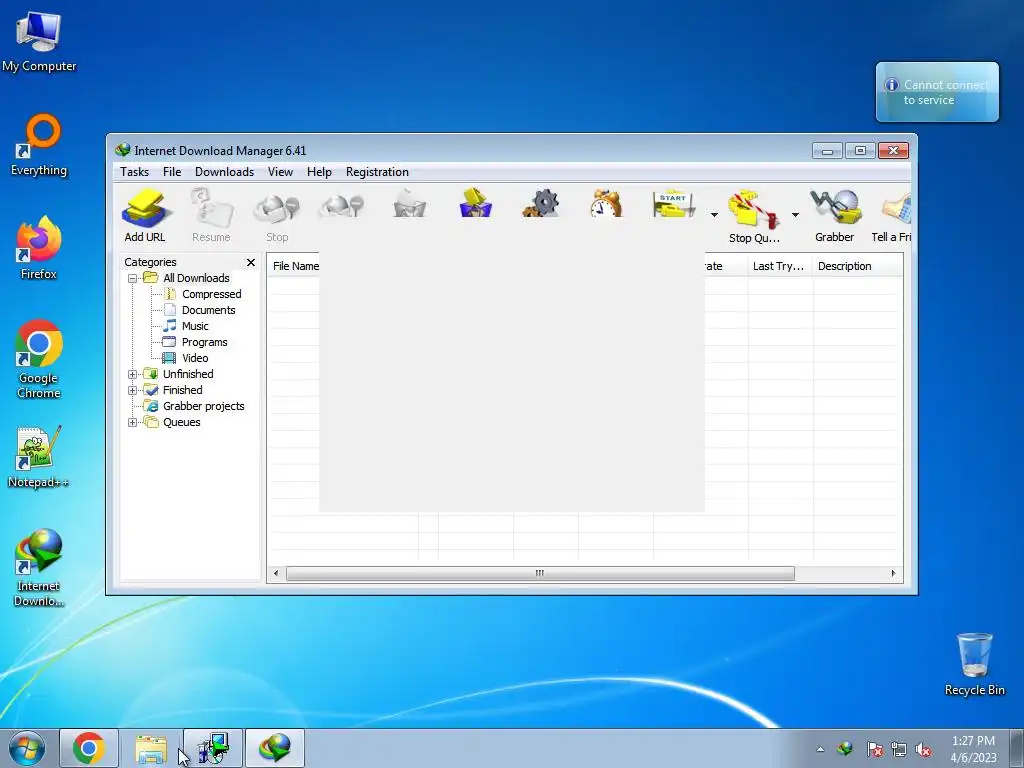1024x768 pixels.
Task: Select the Unfinished category
Action: [x=188, y=374]
